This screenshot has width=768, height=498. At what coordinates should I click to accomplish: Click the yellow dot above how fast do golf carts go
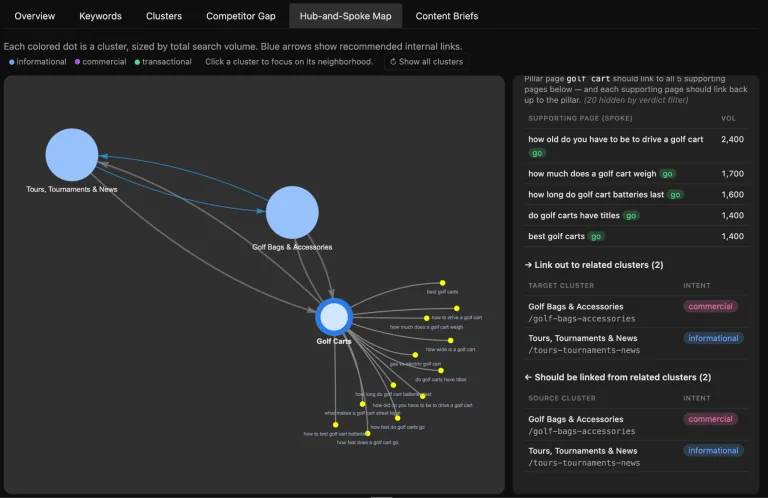pyautogui.click(x=398, y=418)
